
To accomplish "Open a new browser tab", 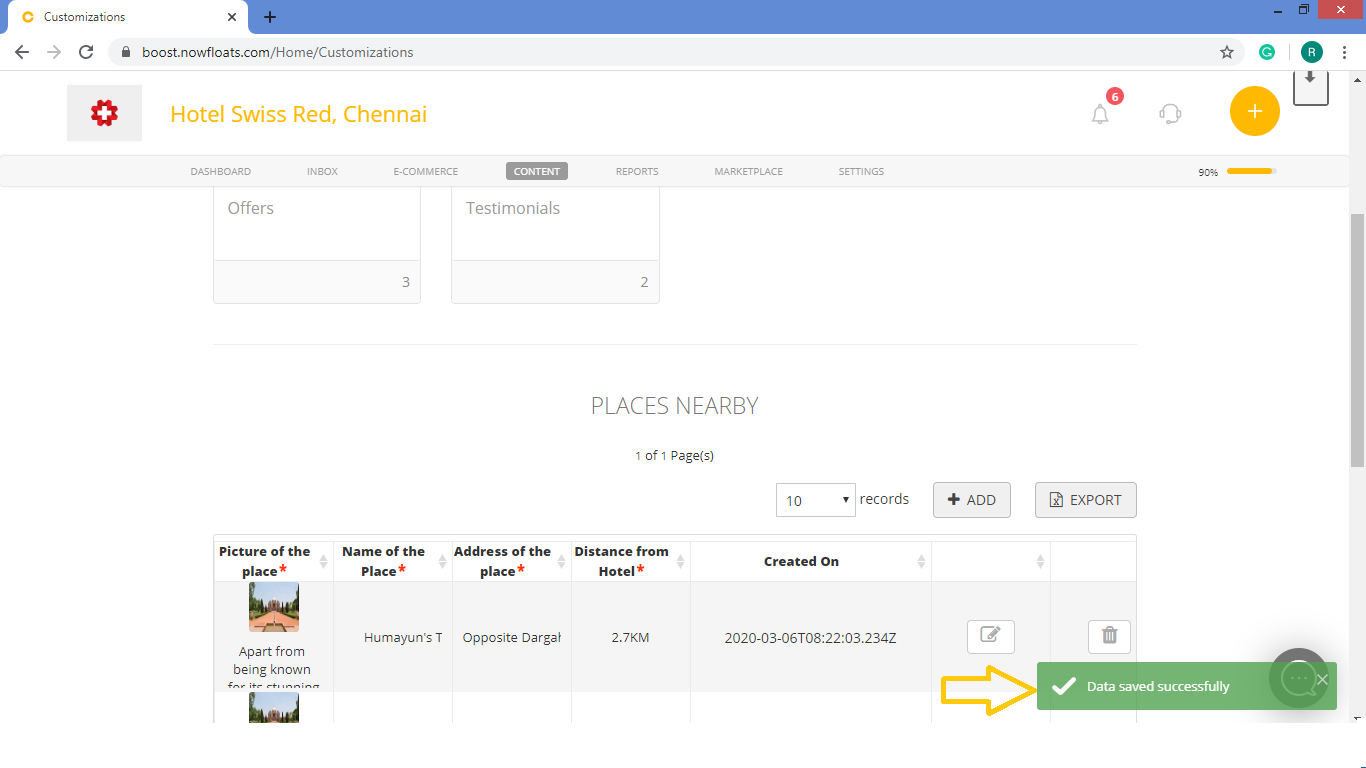I will pyautogui.click(x=270, y=17).
